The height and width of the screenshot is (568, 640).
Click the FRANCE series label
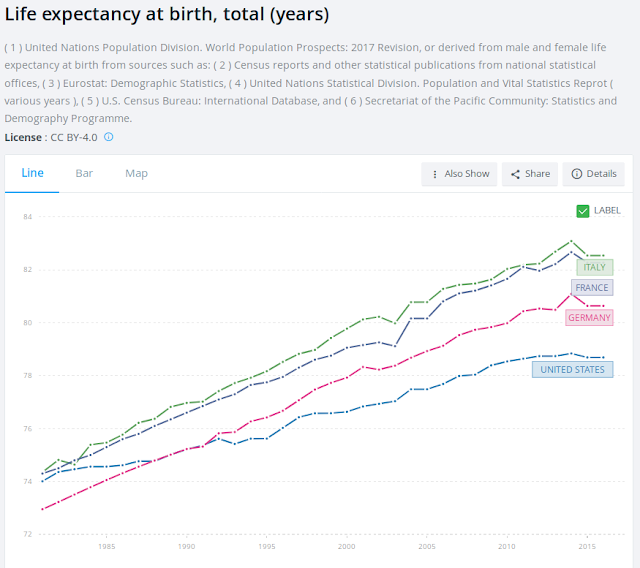point(592,288)
